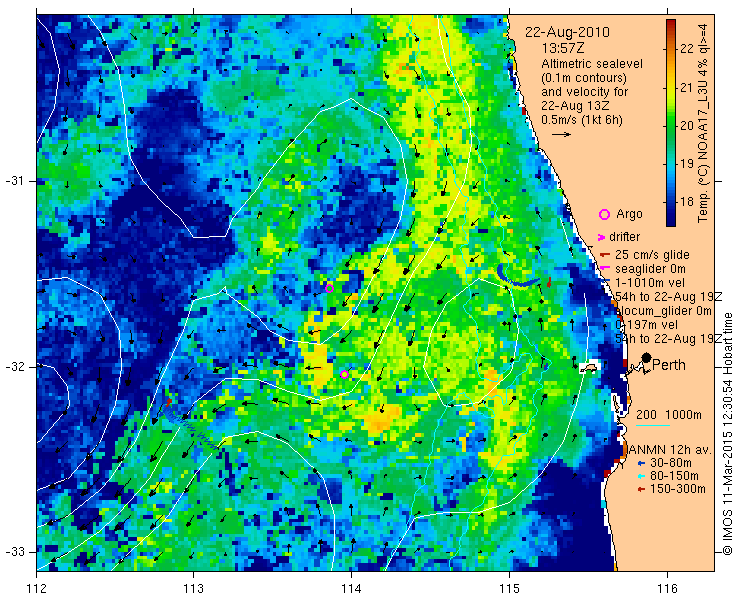Click the vertical 'Temp. (°C) NOAA17_L3U' colorbar title
740x600 pixels.
pyautogui.click(x=703, y=123)
